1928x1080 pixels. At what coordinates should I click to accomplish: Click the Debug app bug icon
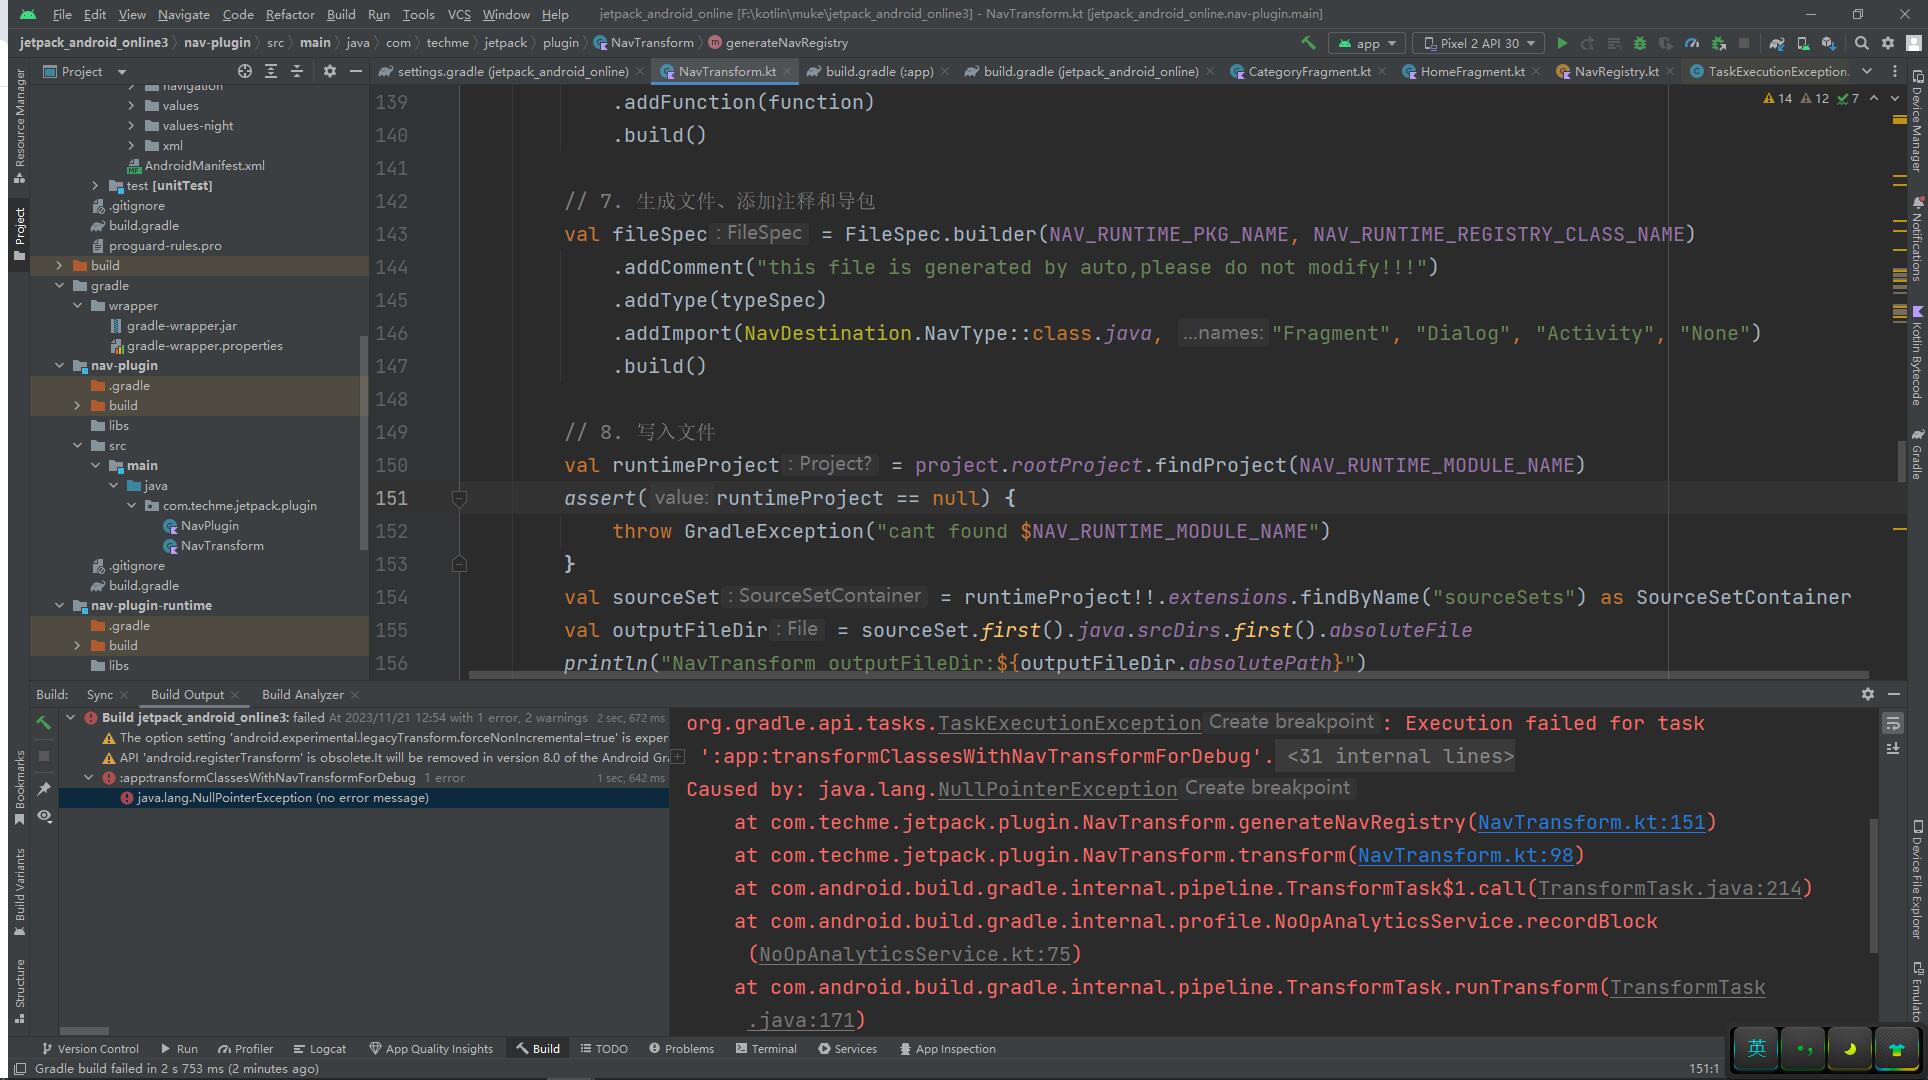tap(1639, 43)
